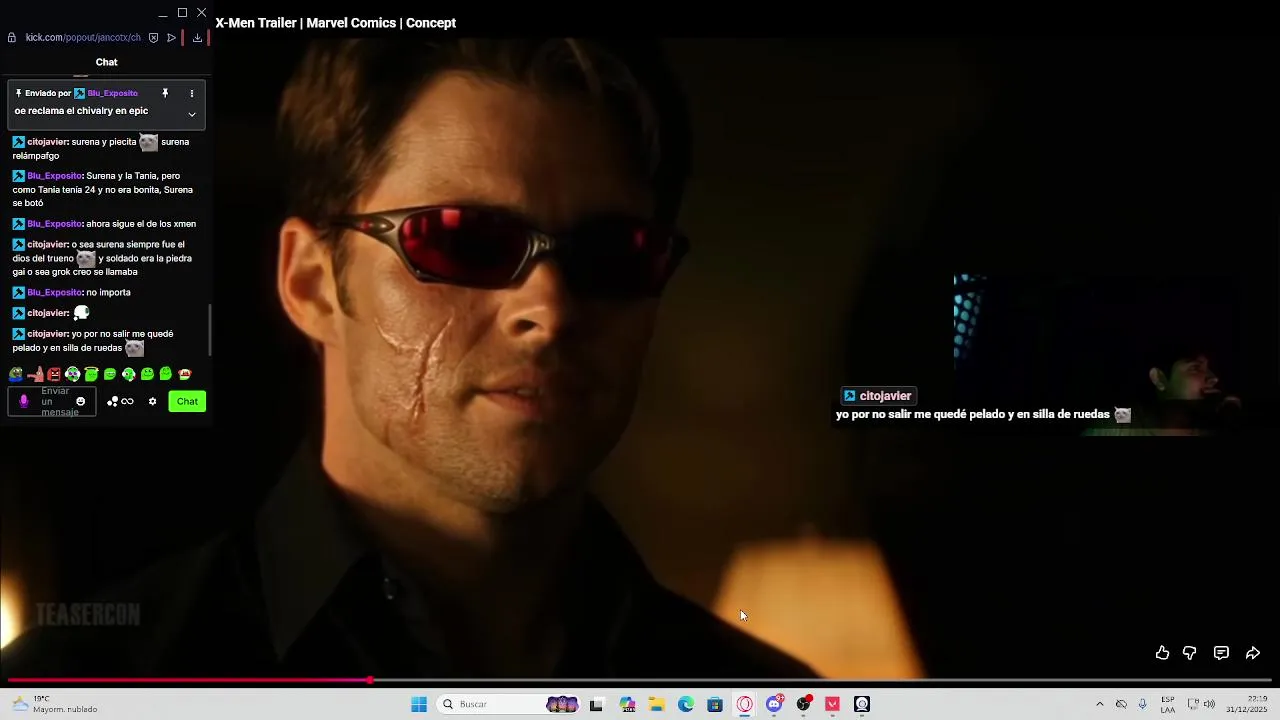
Task: Click Blu_Exposito name on 'ahora sigue' message
Action: 54,224
